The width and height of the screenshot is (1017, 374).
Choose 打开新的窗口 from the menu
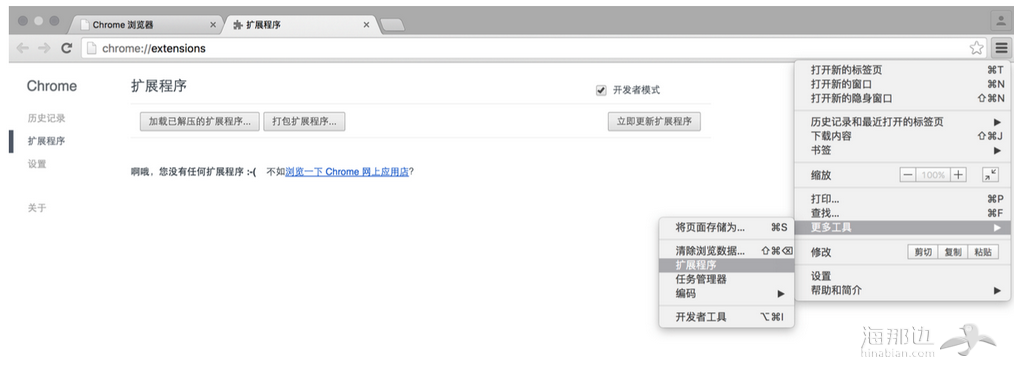[x=903, y=84]
